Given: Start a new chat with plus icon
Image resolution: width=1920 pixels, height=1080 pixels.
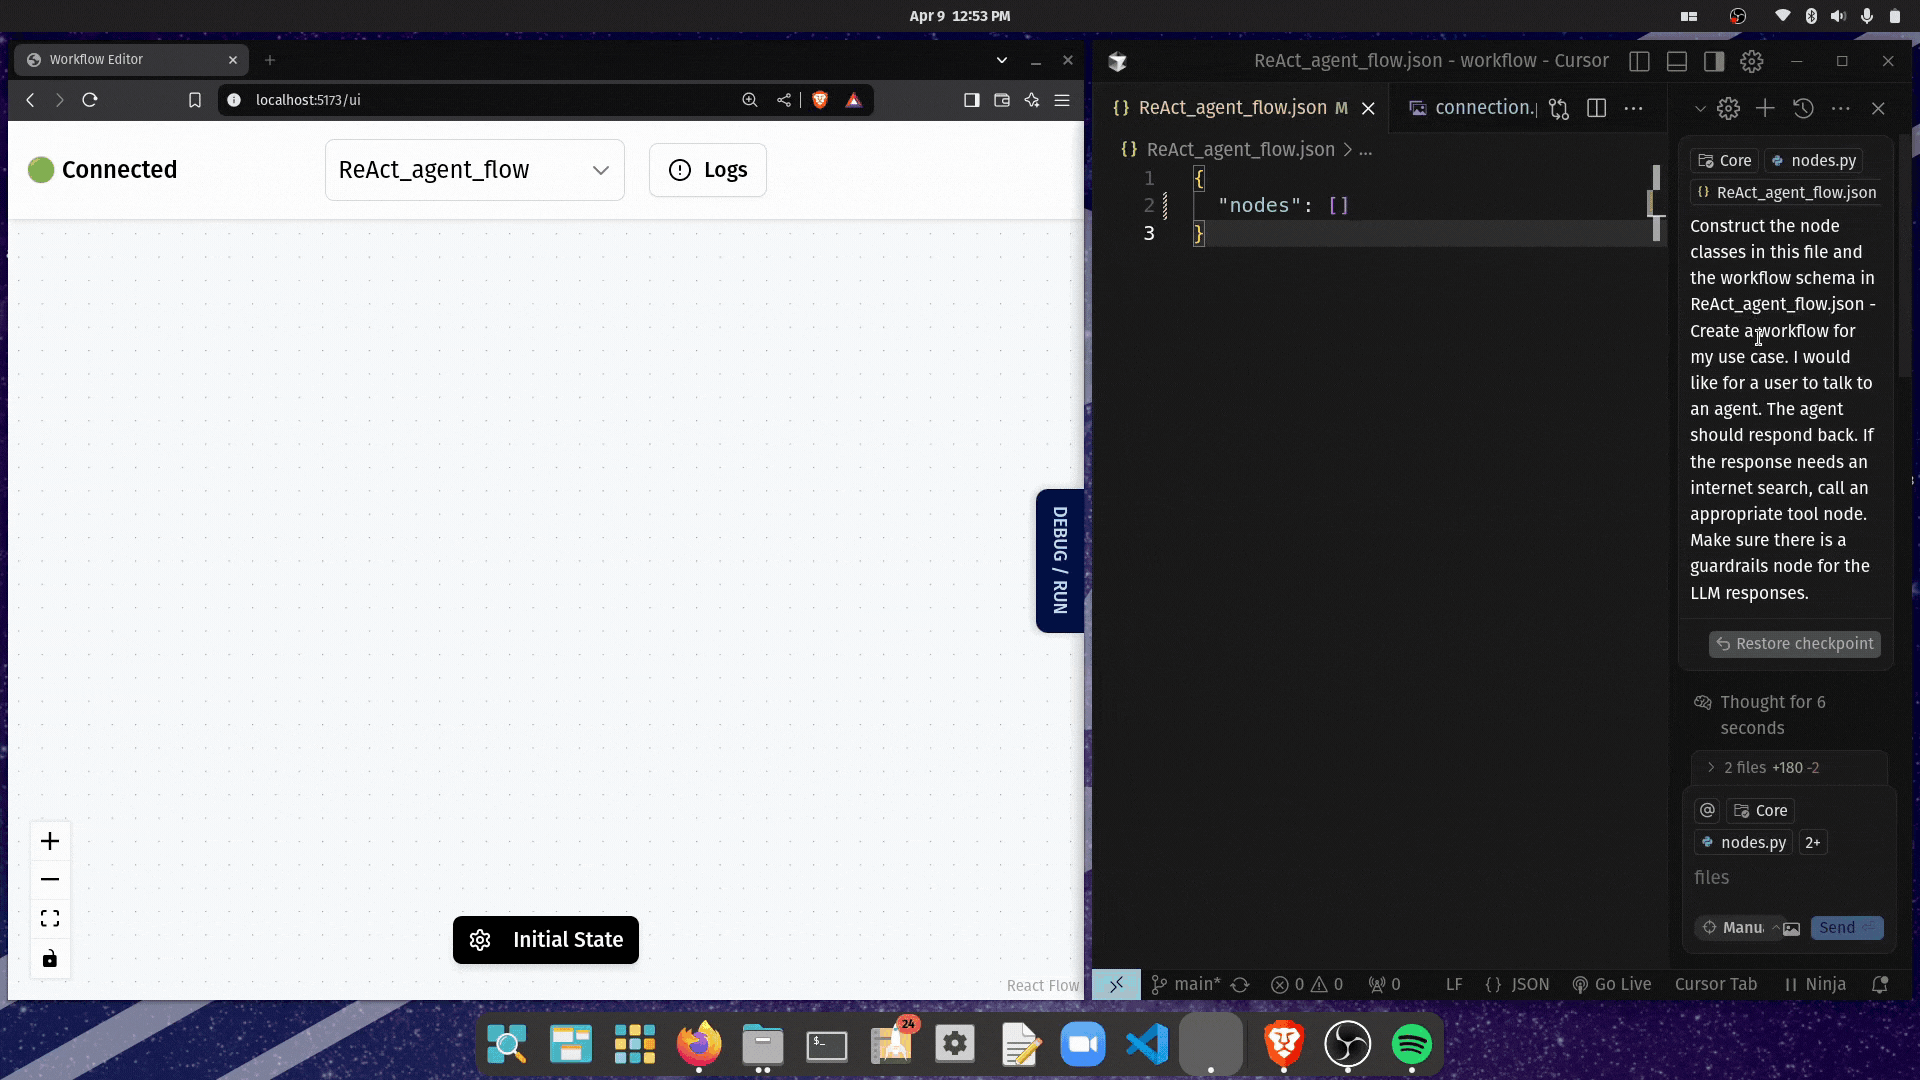Looking at the screenshot, I should [1765, 108].
